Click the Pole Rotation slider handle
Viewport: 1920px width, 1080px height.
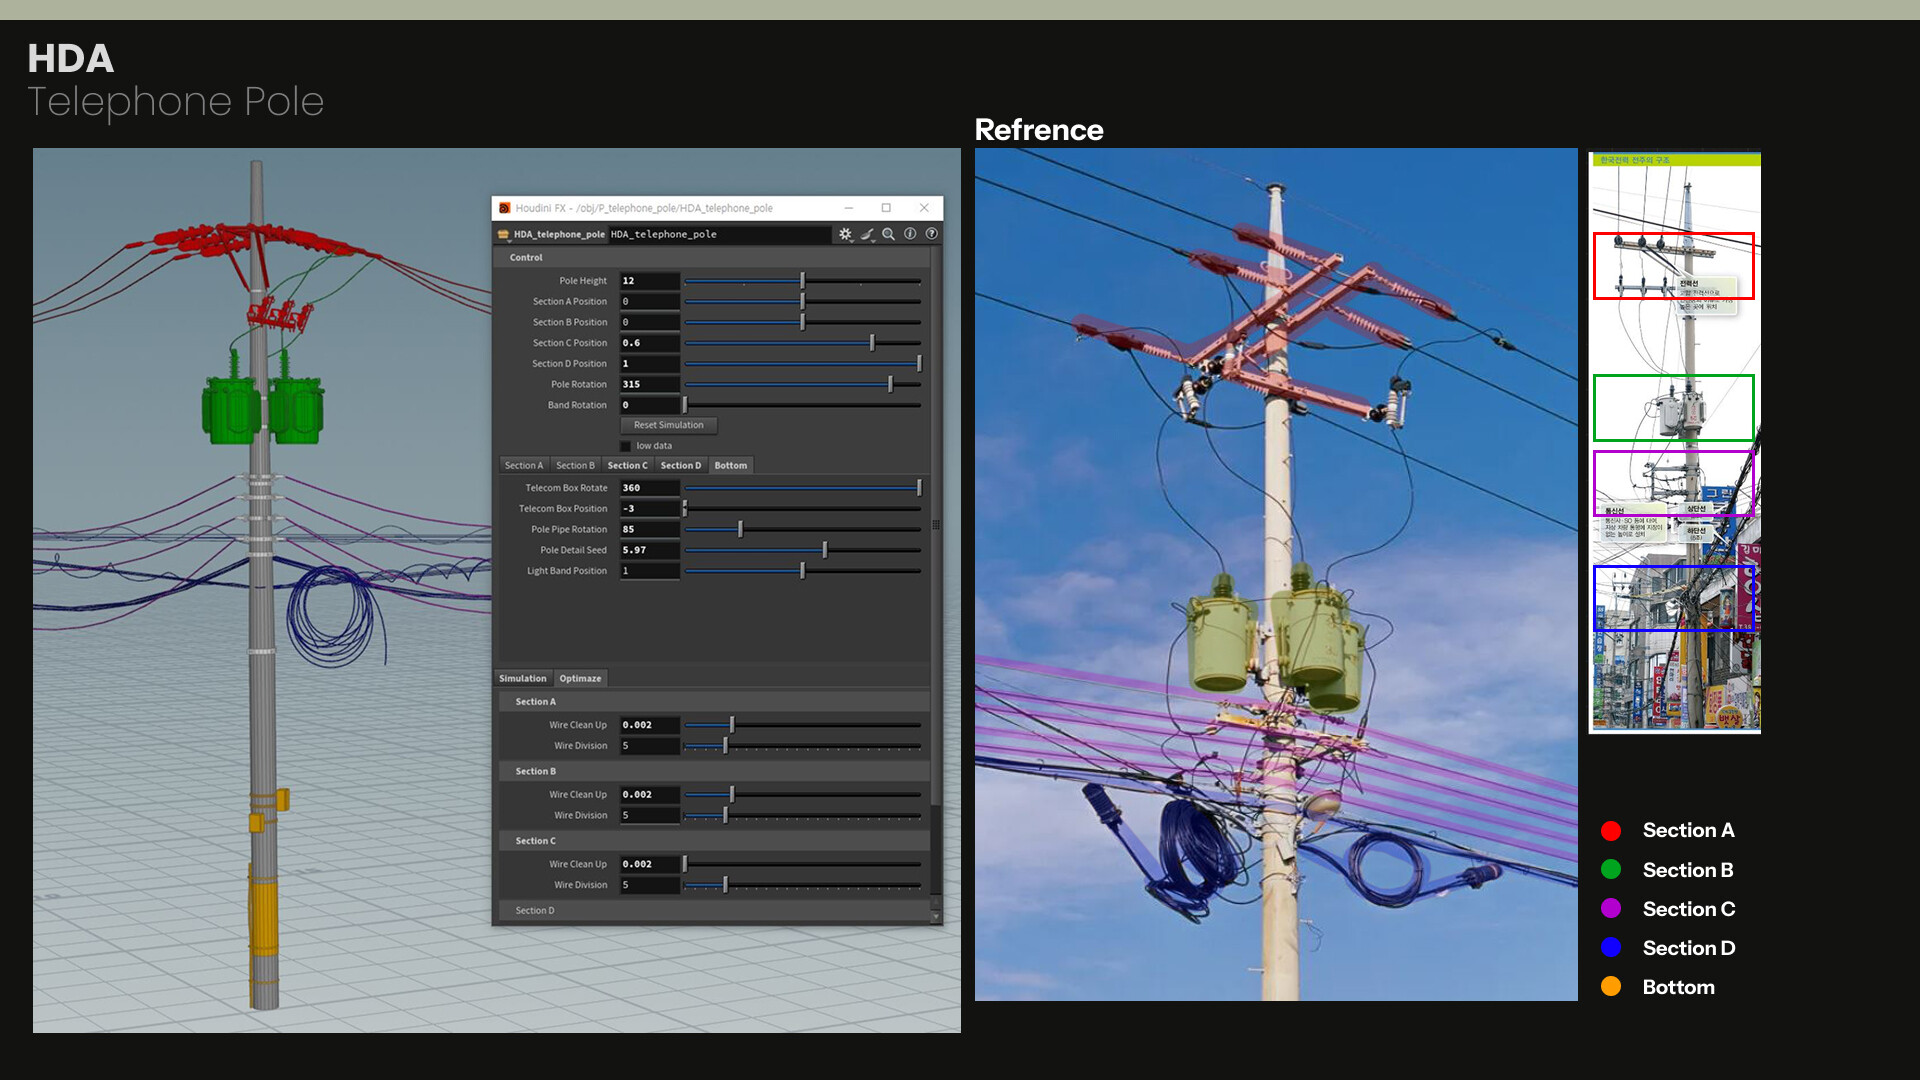pos(890,384)
